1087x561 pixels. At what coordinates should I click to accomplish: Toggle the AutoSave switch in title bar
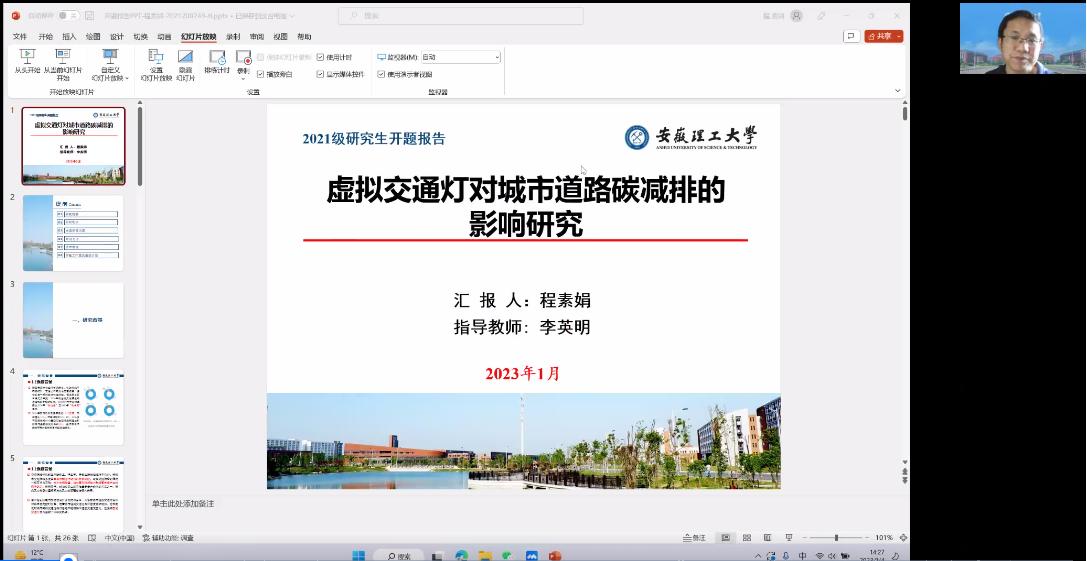(x=67, y=16)
